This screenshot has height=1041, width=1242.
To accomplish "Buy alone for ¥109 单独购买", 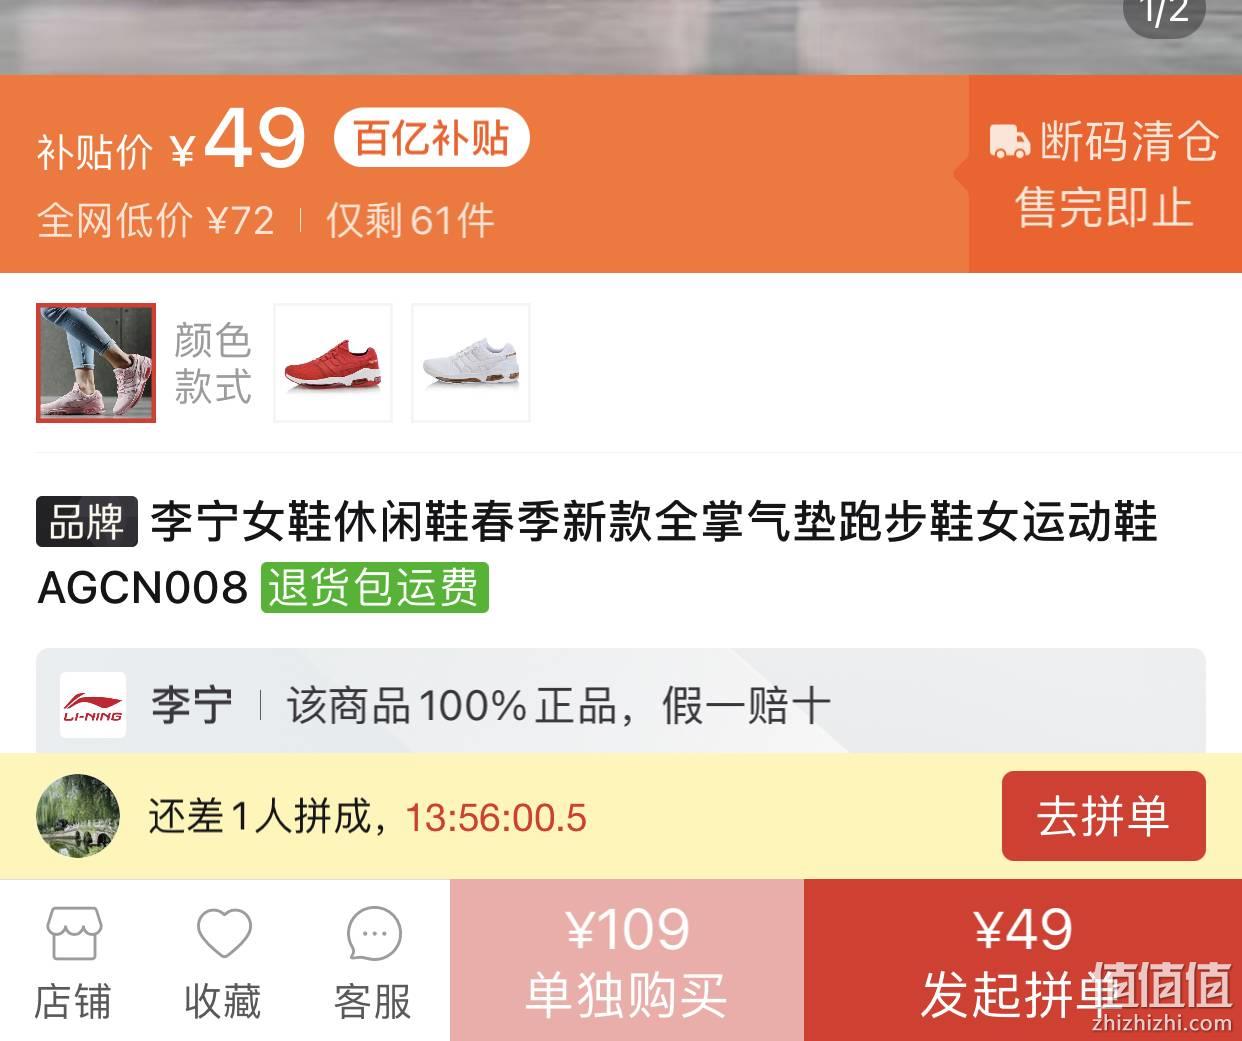I will pos(627,960).
